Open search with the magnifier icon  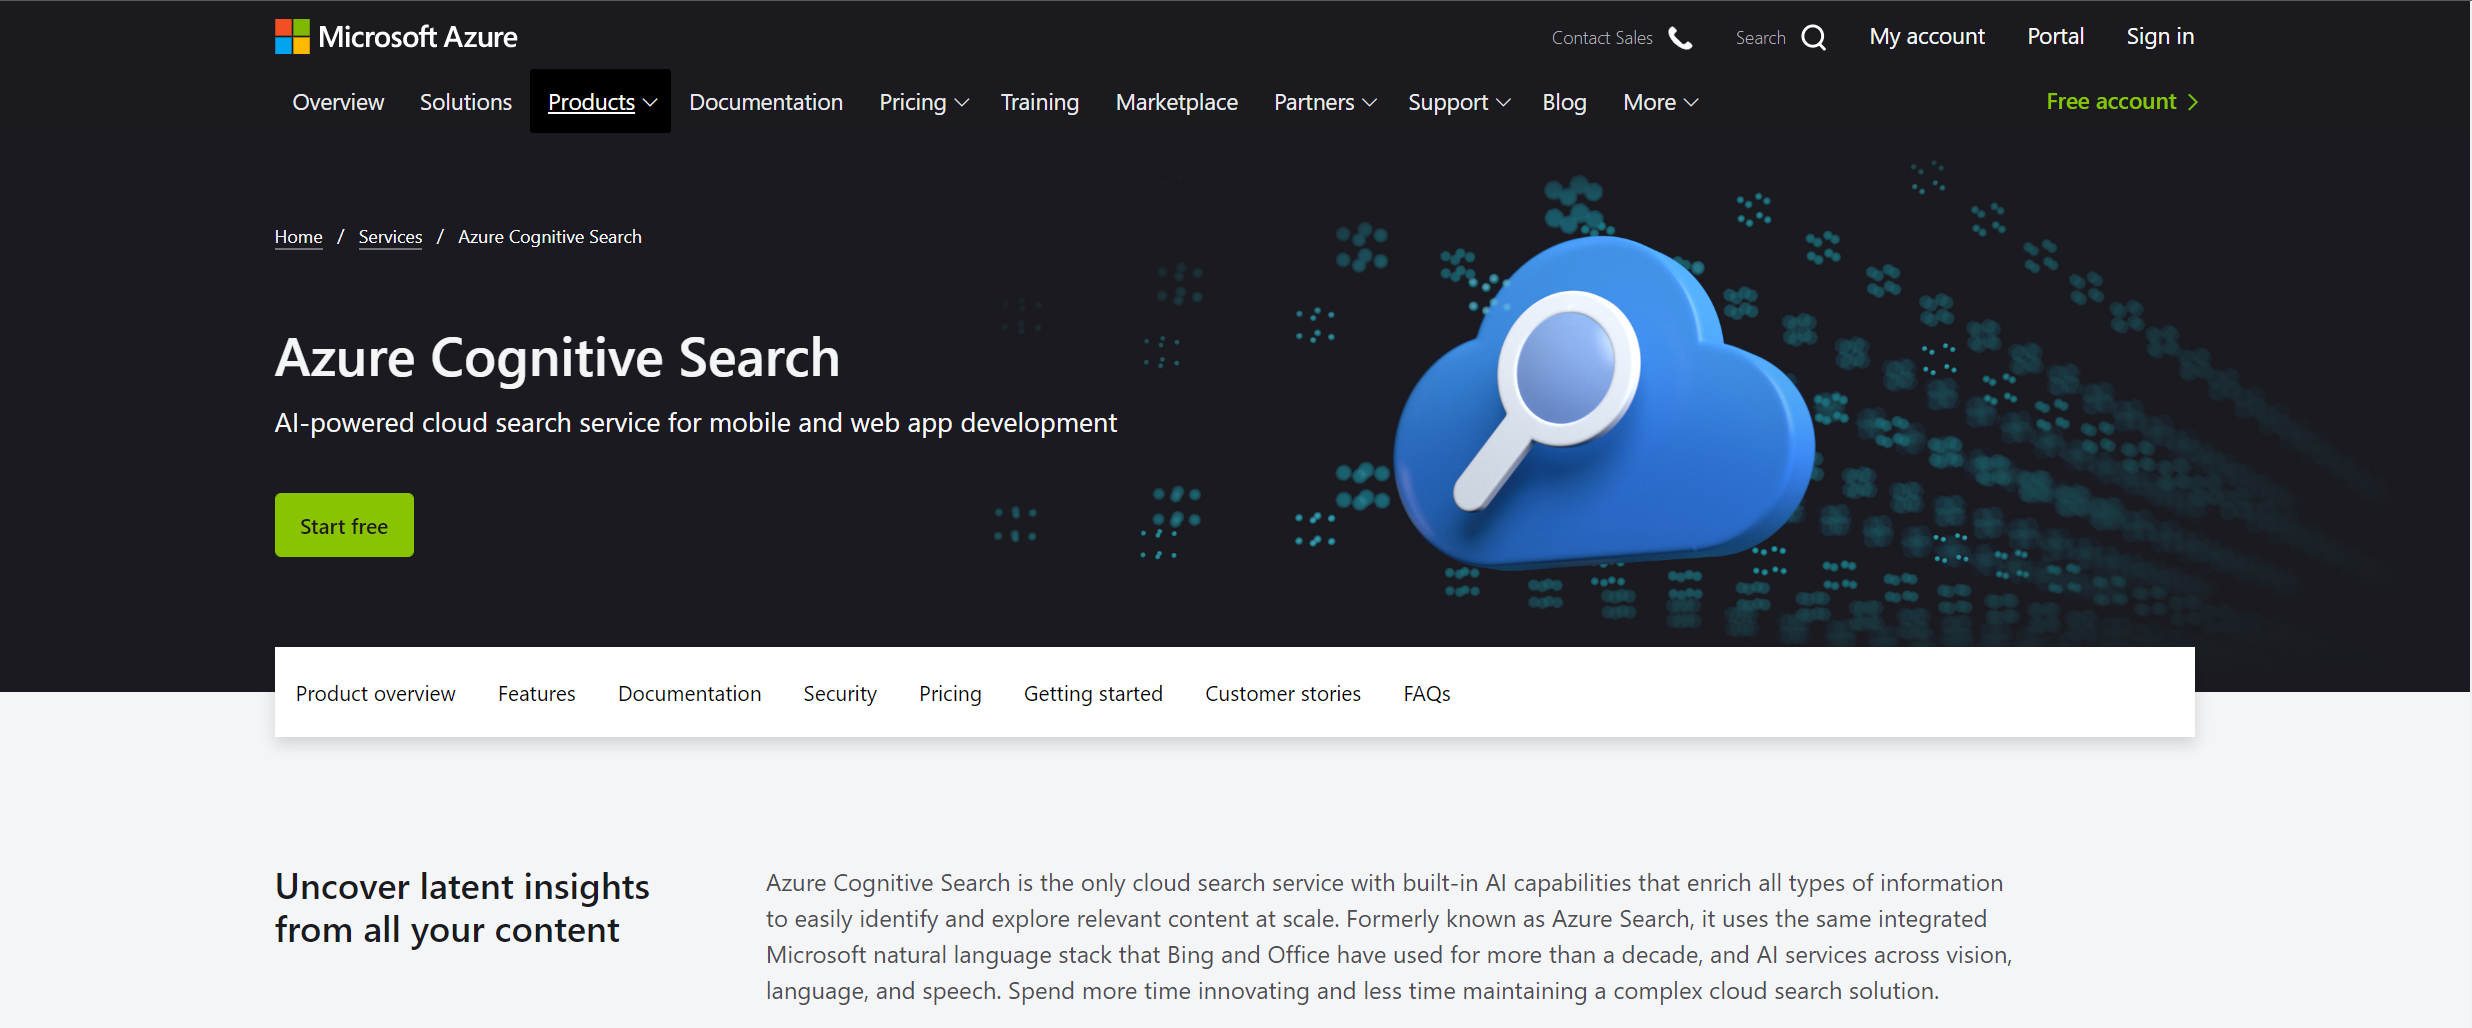(1813, 38)
